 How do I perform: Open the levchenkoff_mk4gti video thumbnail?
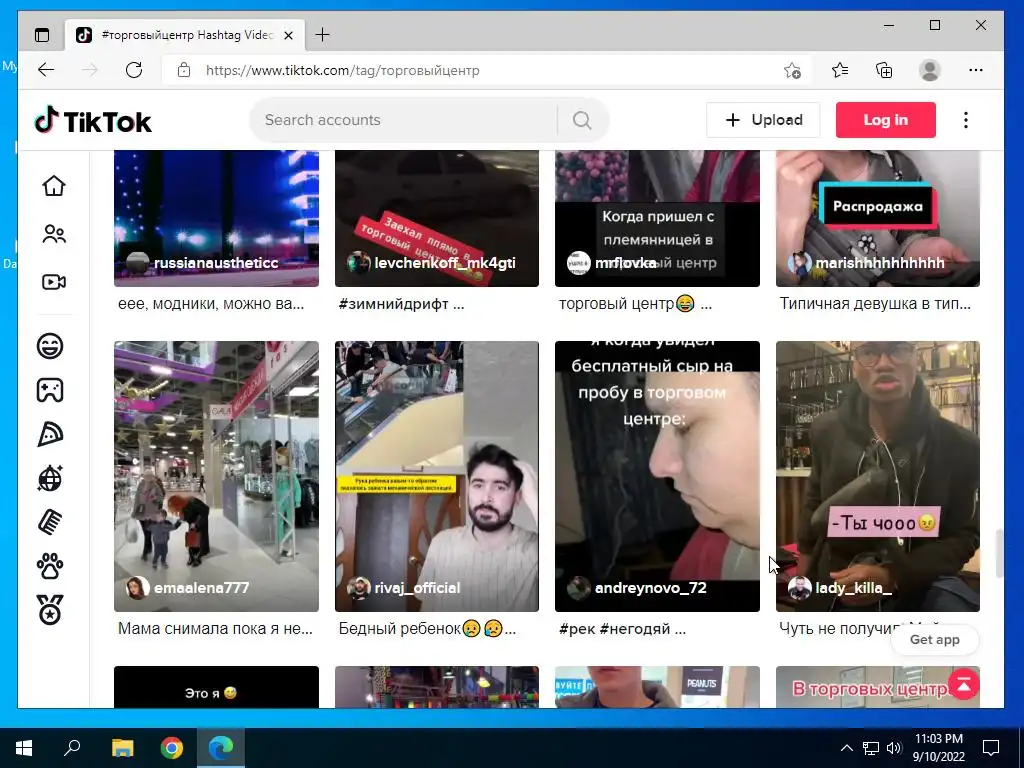(x=437, y=219)
